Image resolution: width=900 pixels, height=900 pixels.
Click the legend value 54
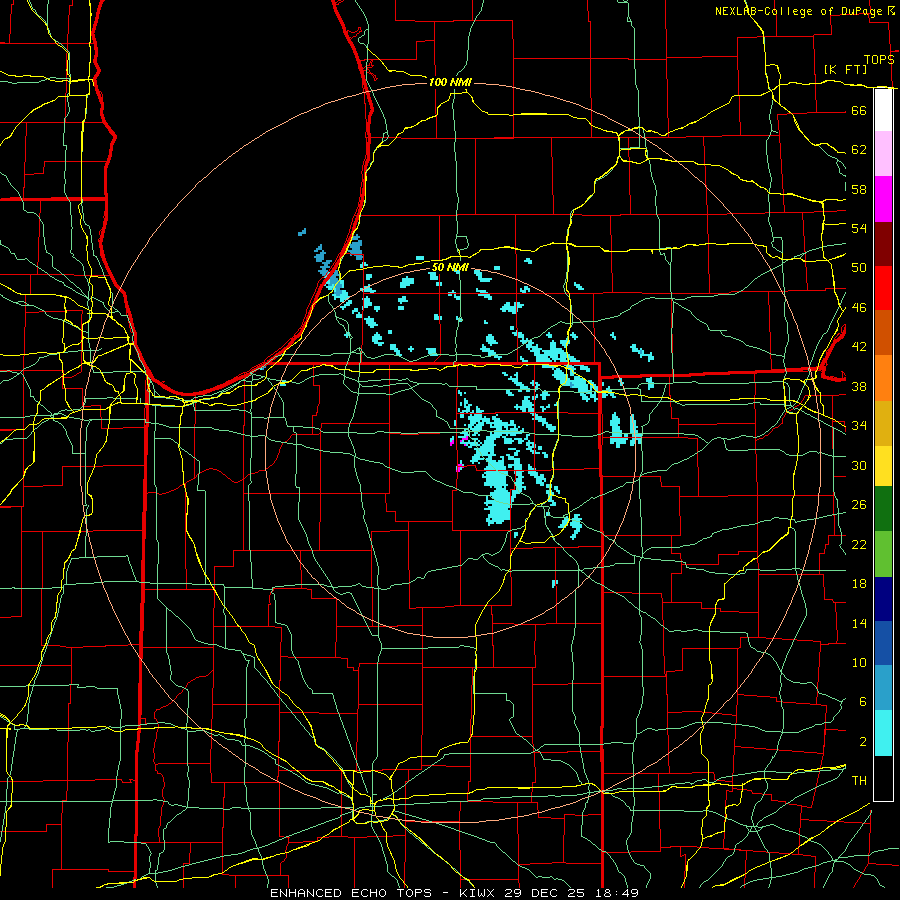(x=859, y=228)
